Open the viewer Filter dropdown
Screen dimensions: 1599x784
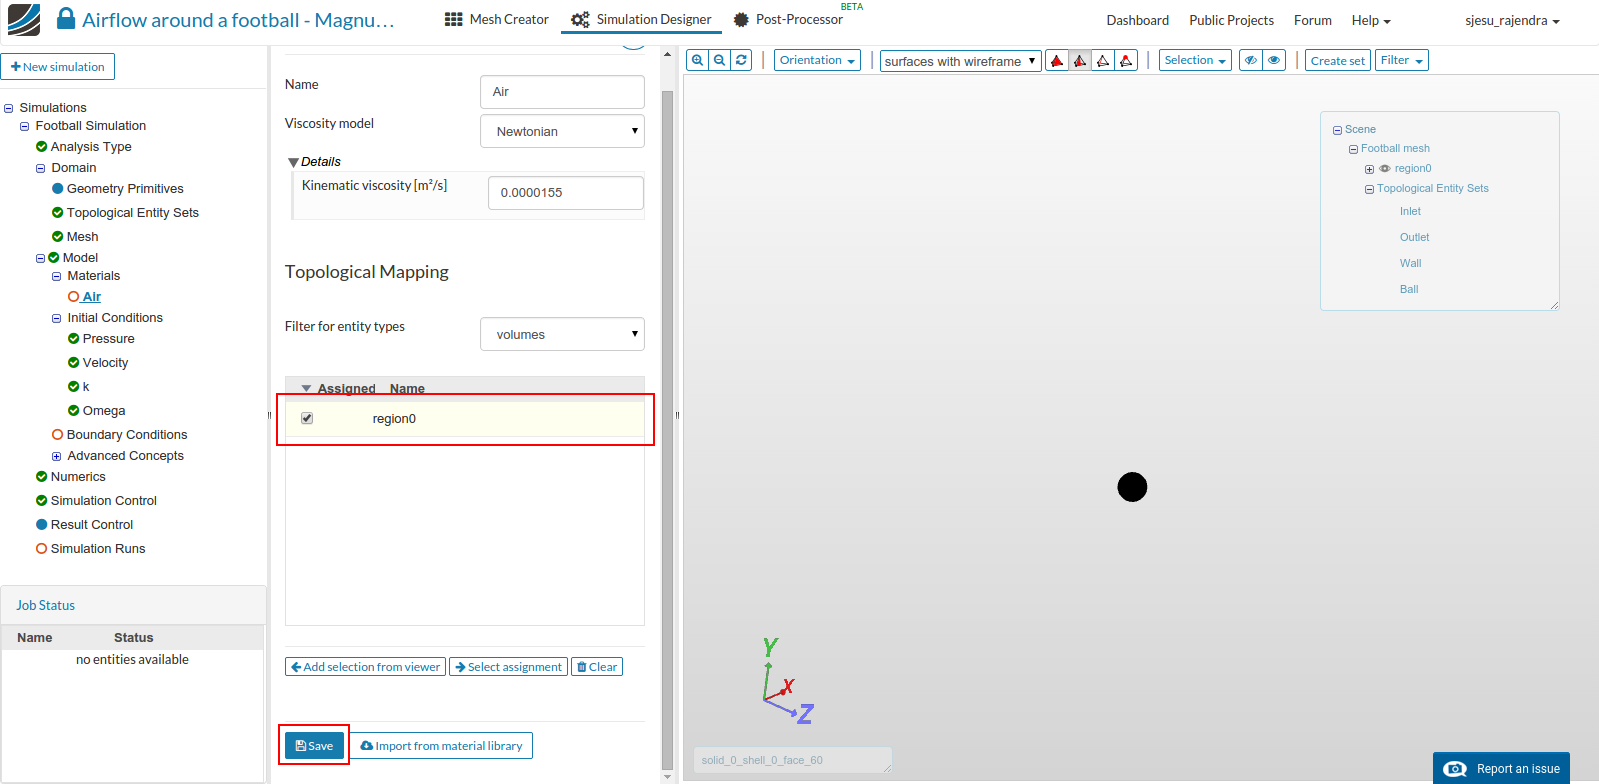point(1401,60)
